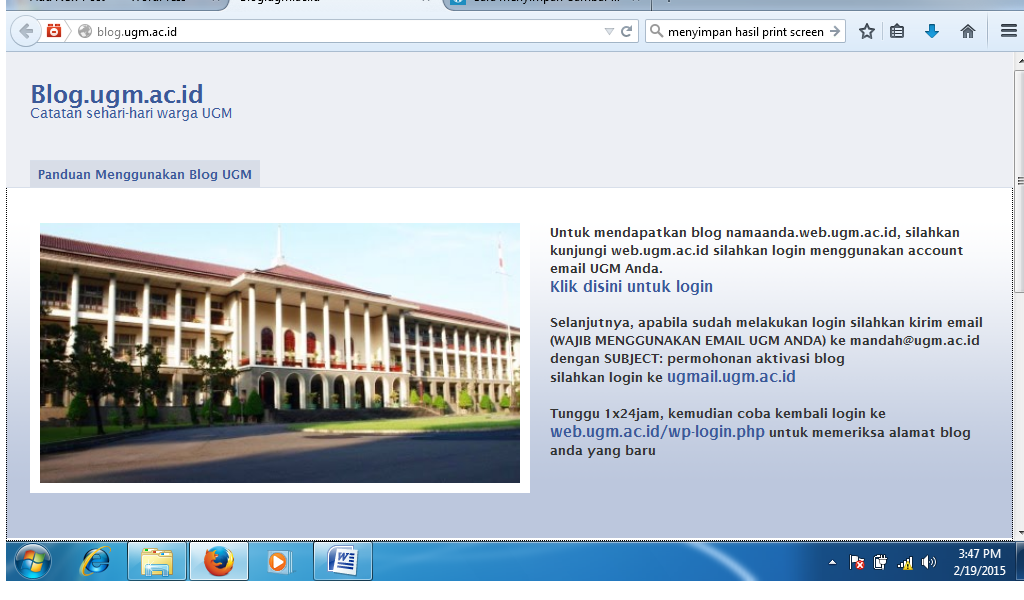
Task: Click the globe site identity icon
Action: [85, 31]
